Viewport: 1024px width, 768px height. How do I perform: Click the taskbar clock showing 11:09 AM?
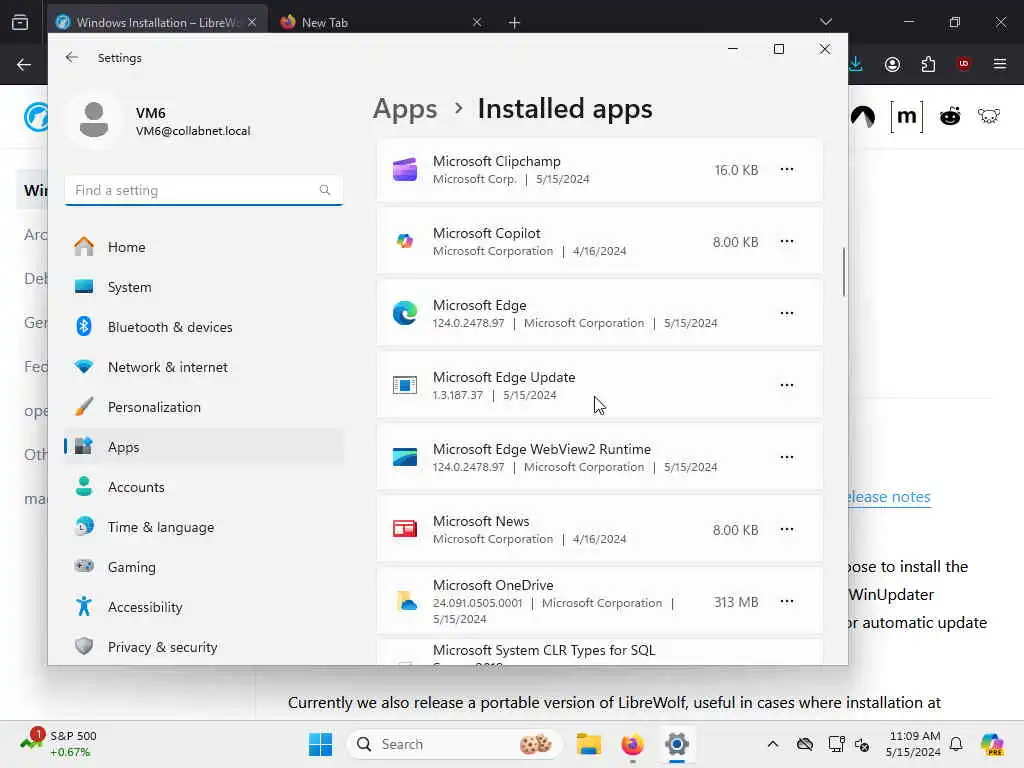pyautogui.click(x=914, y=744)
